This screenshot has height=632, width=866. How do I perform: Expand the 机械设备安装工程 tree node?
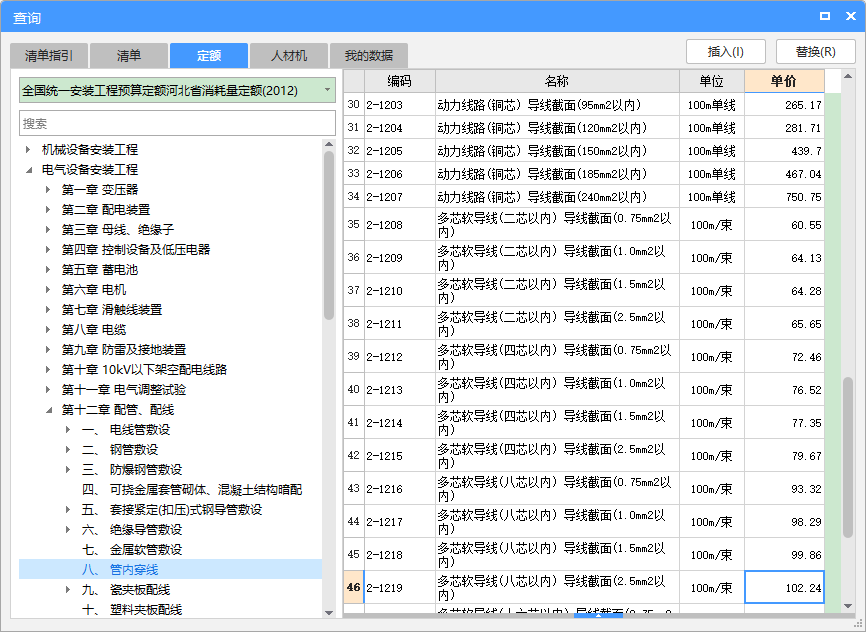(28, 150)
